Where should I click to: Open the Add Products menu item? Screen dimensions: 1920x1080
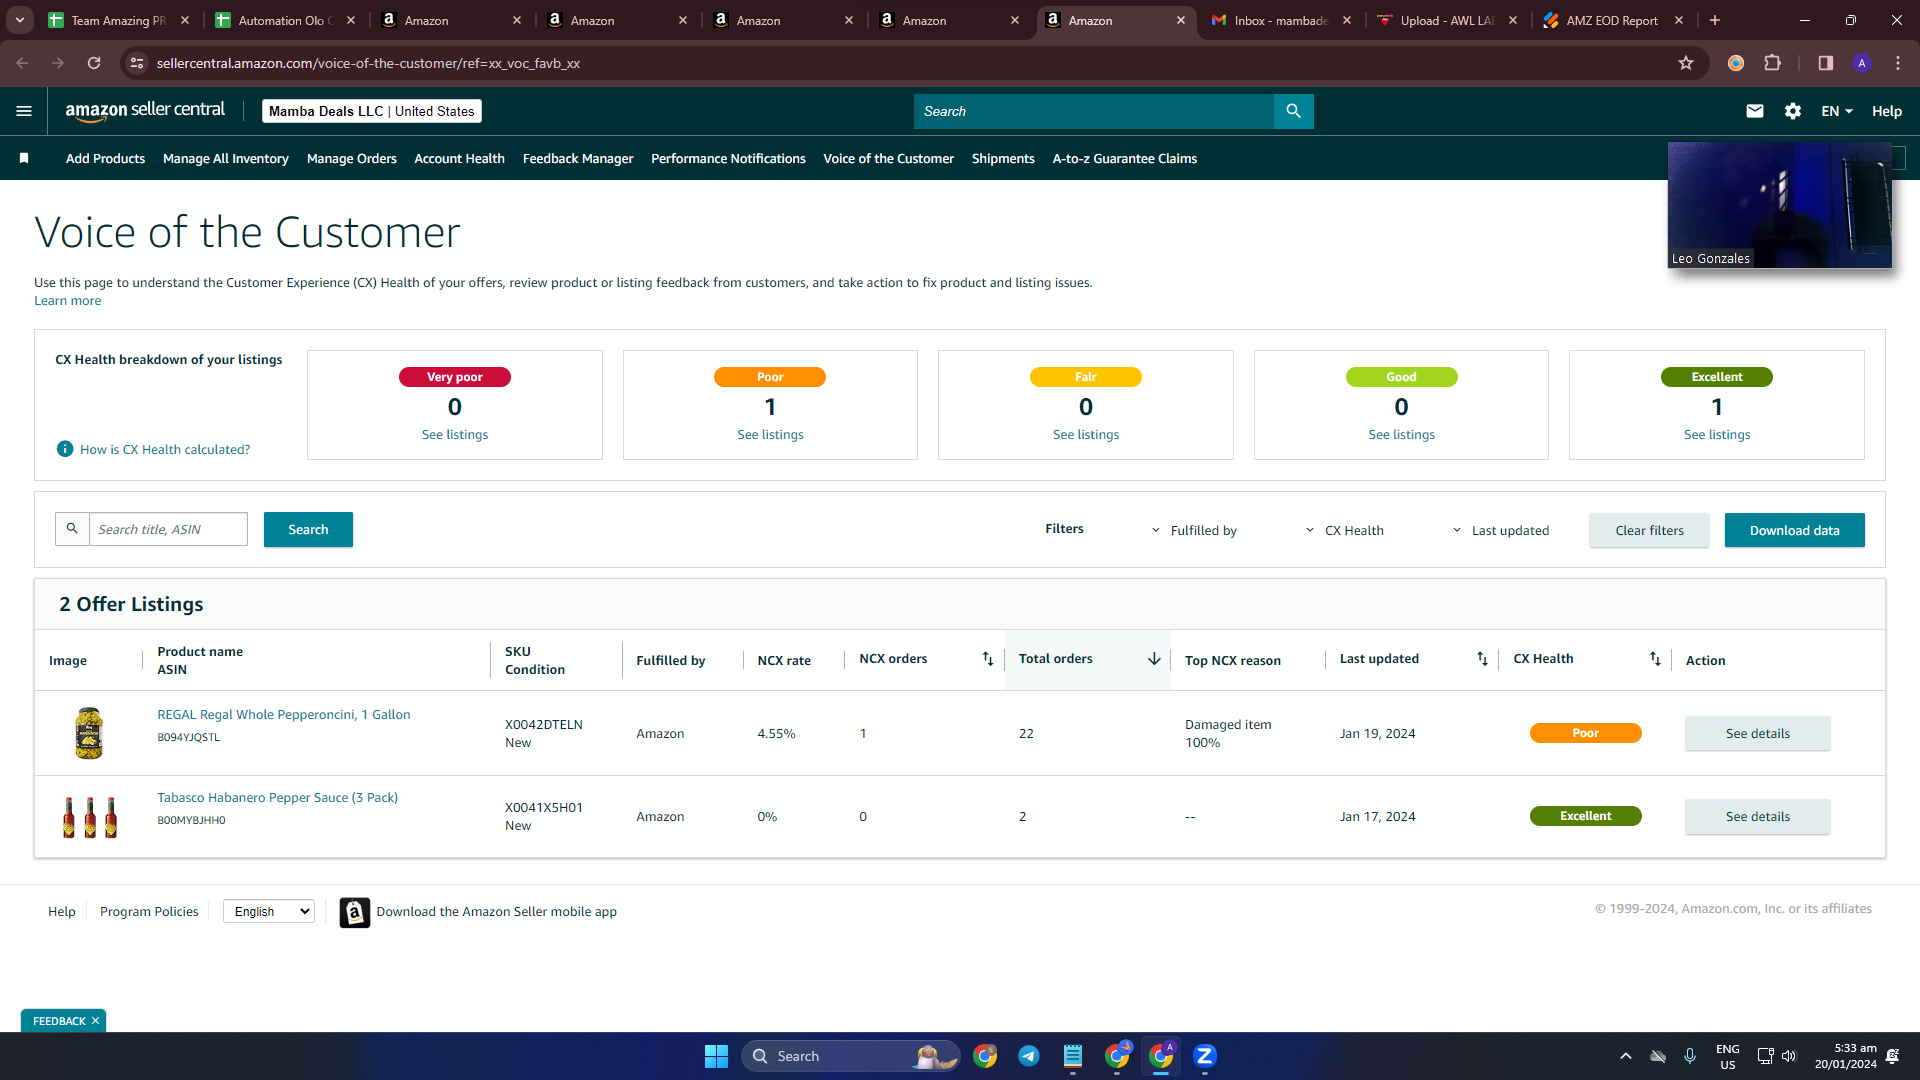tap(105, 158)
